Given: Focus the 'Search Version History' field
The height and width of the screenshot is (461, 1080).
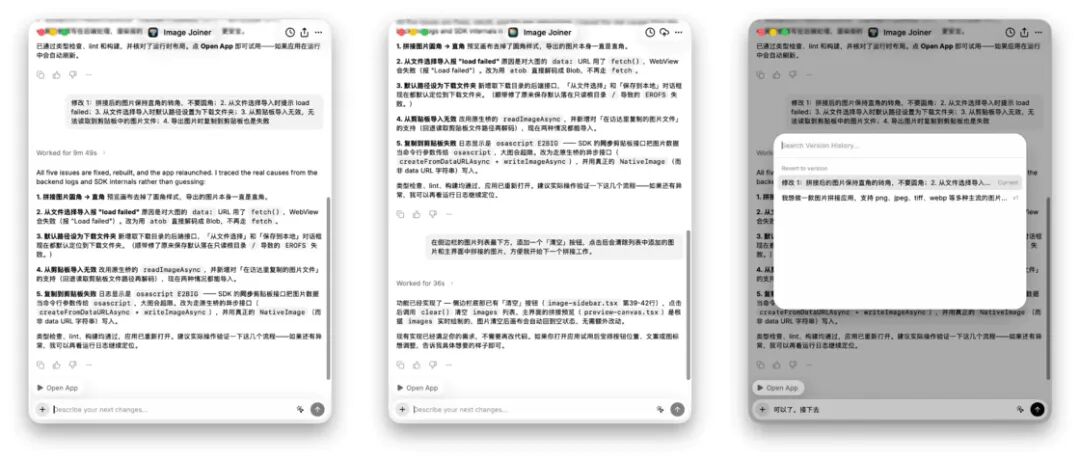Looking at the screenshot, I should coord(900,146).
